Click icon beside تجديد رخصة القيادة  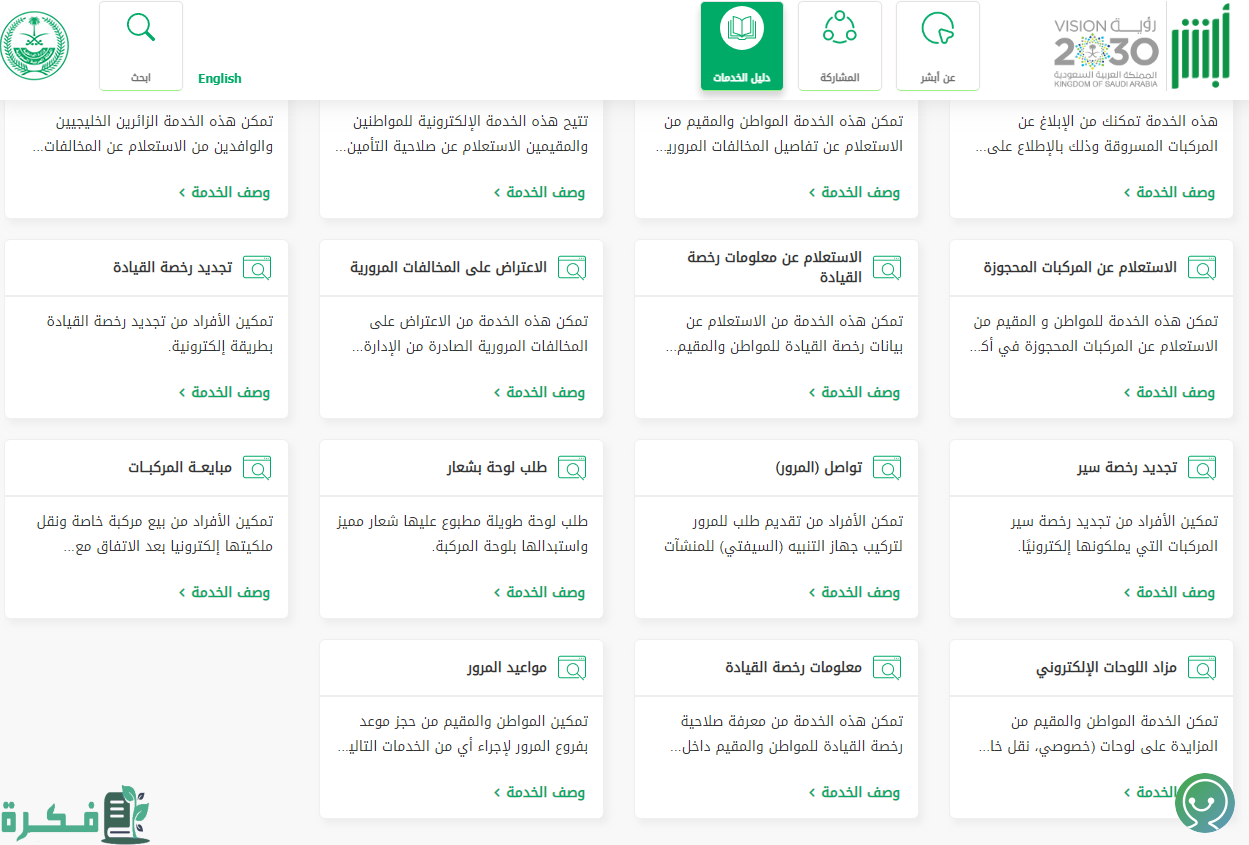click(x=258, y=268)
